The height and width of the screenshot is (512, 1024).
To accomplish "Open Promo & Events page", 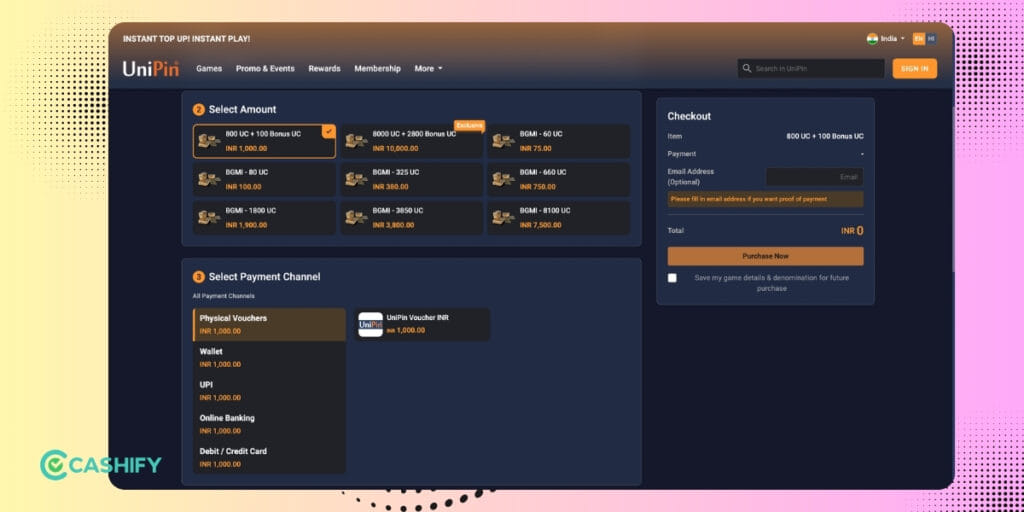I will click(x=265, y=69).
